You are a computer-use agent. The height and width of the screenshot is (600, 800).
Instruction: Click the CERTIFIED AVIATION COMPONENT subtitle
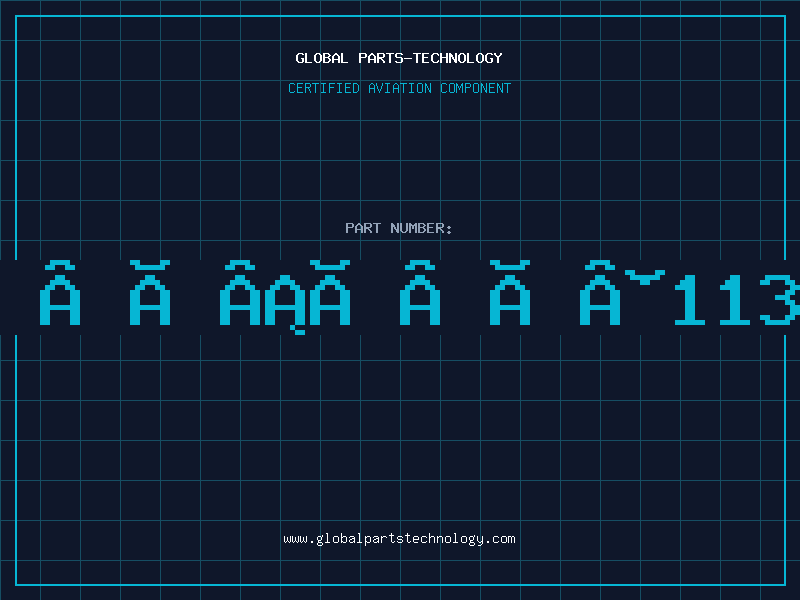tap(399, 88)
